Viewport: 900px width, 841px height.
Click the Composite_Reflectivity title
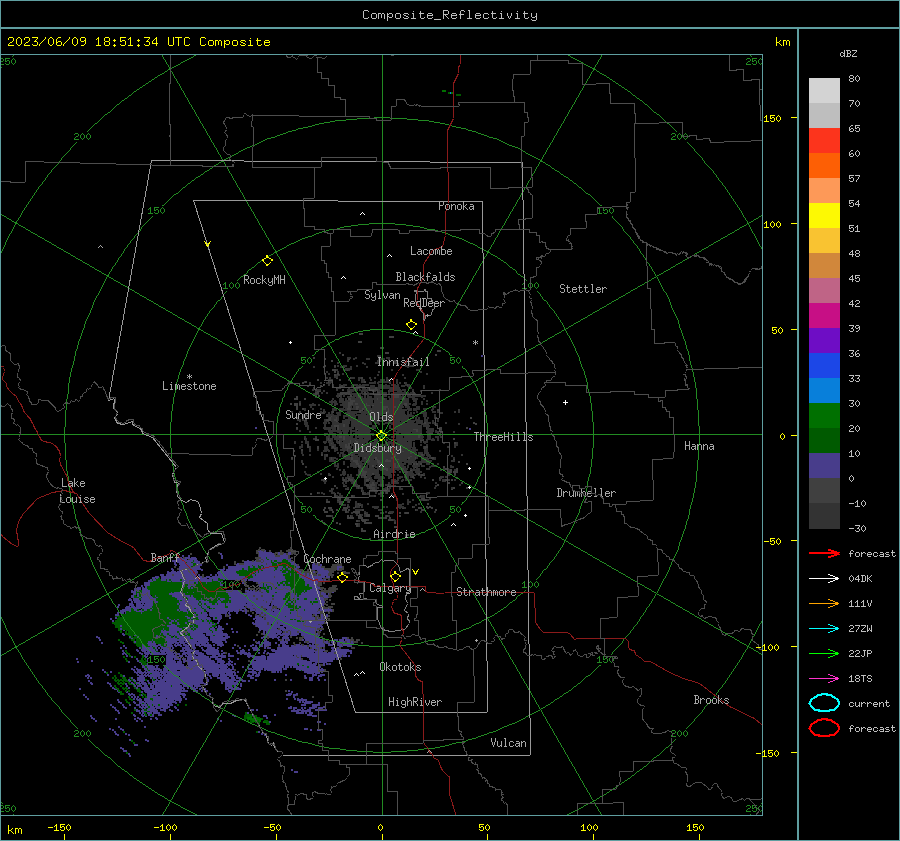pos(449,15)
